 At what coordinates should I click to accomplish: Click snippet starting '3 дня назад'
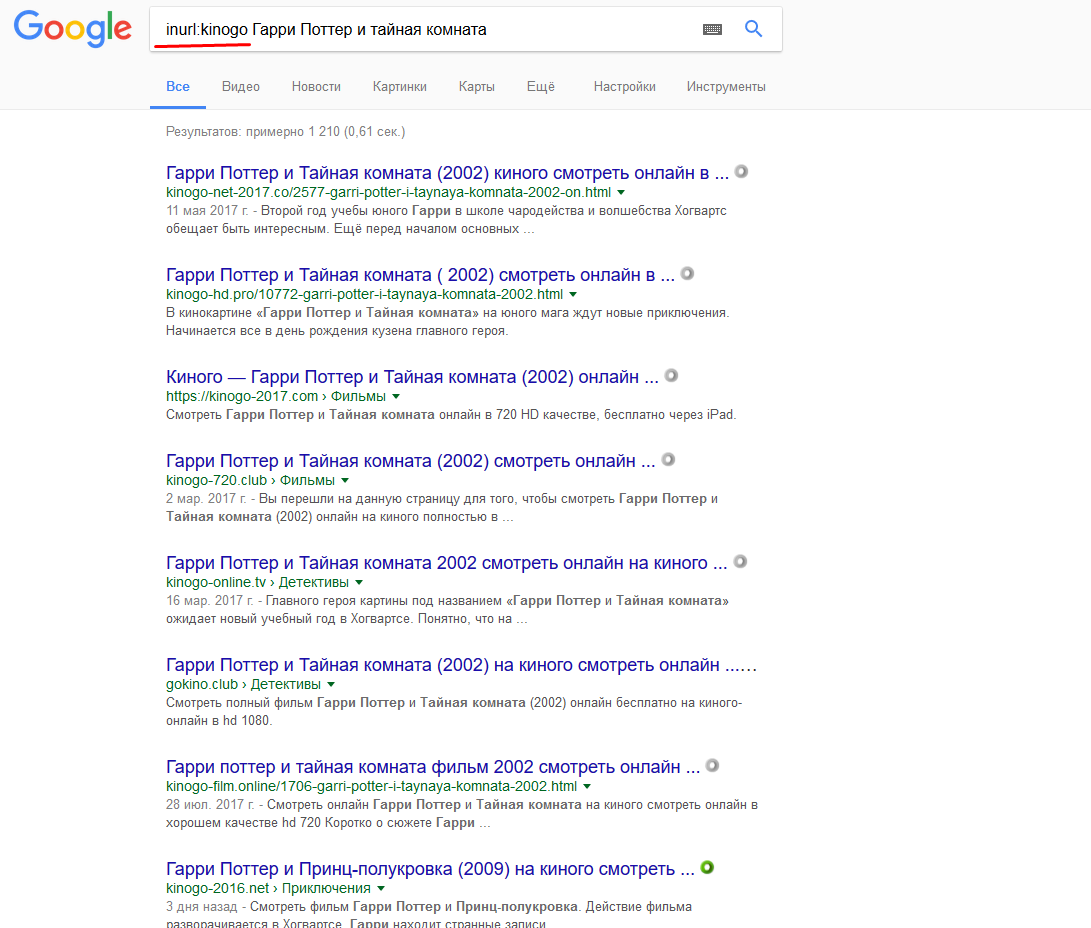[429, 915]
